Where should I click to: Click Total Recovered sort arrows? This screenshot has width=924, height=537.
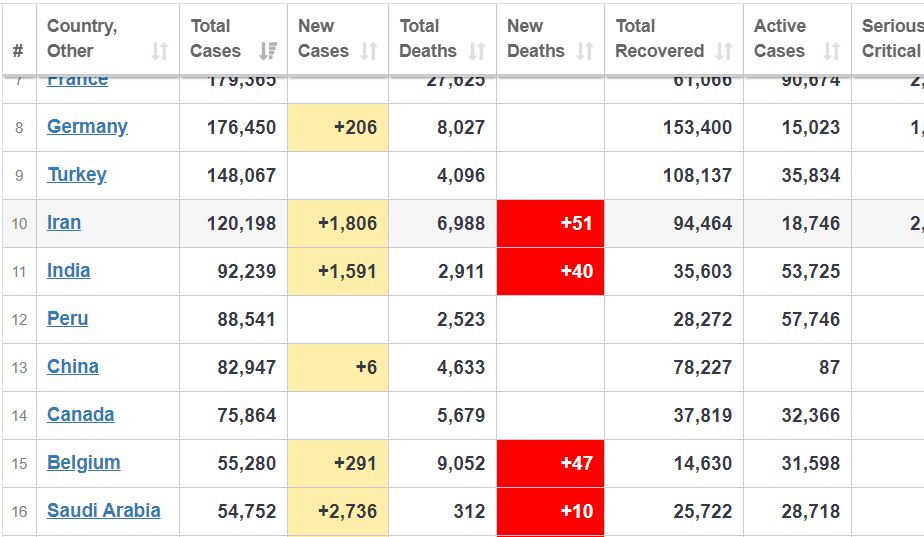[723, 51]
